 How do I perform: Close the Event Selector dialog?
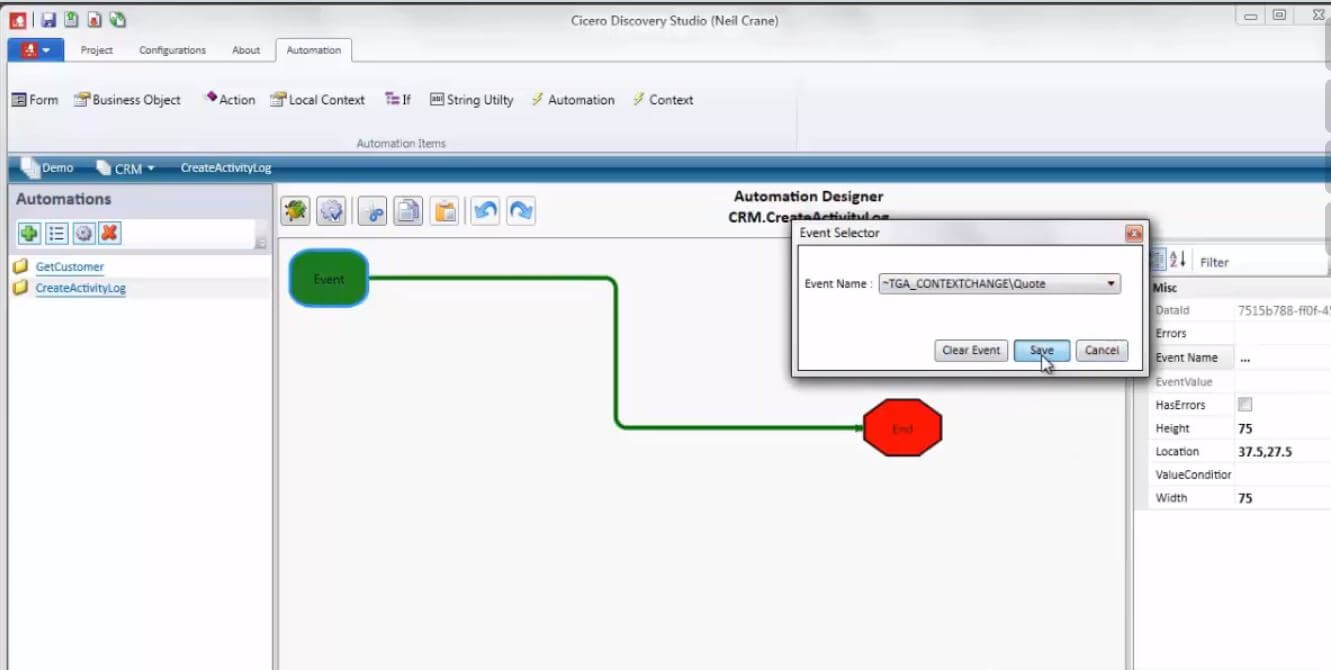click(x=1134, y=233)
